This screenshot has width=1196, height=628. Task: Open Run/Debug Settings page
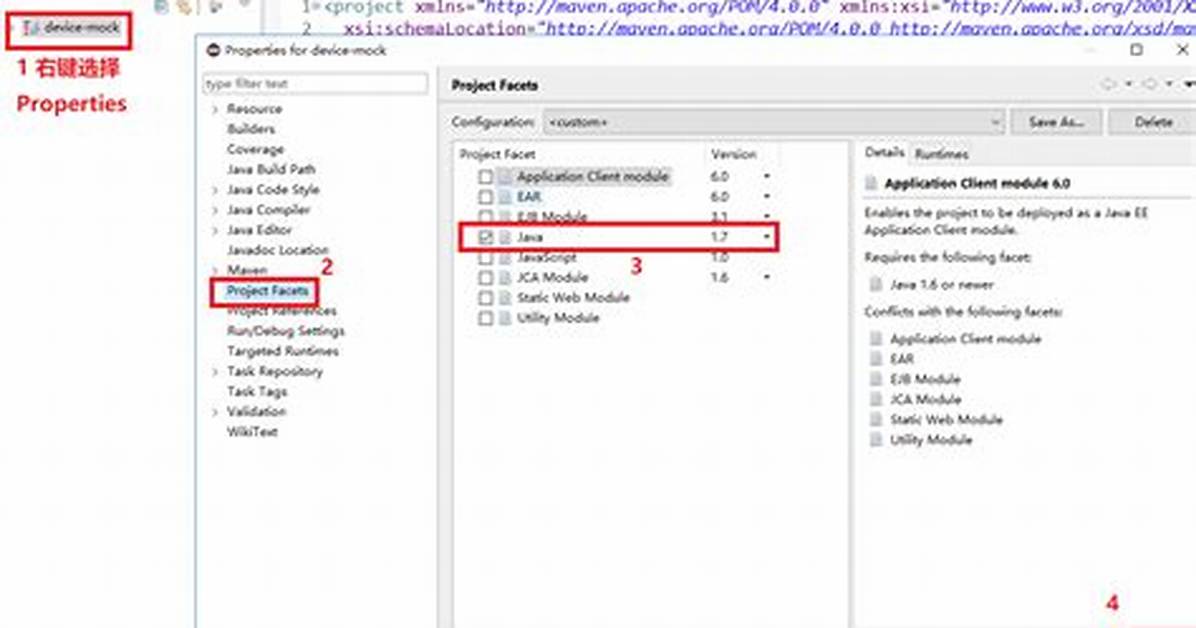286,330
